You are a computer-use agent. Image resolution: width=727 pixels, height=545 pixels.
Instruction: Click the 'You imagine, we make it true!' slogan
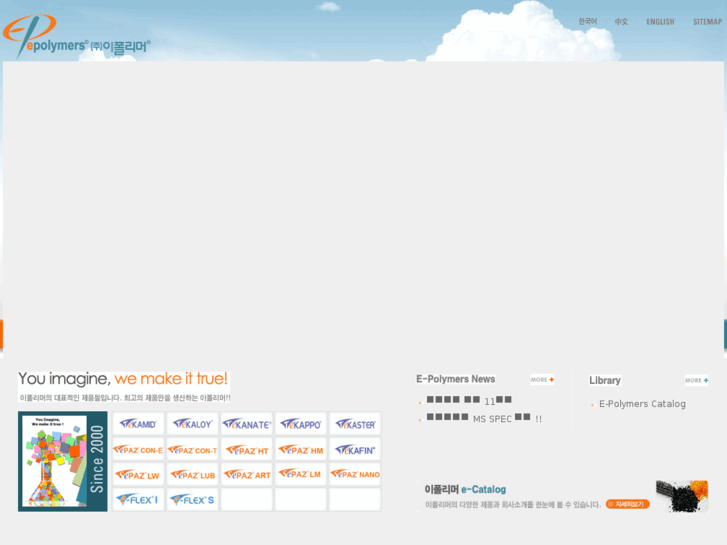(123, 378)
